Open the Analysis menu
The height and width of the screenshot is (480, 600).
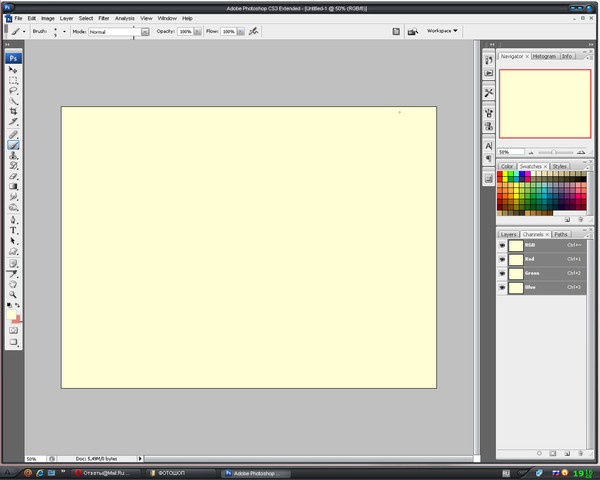click(125, 18)
